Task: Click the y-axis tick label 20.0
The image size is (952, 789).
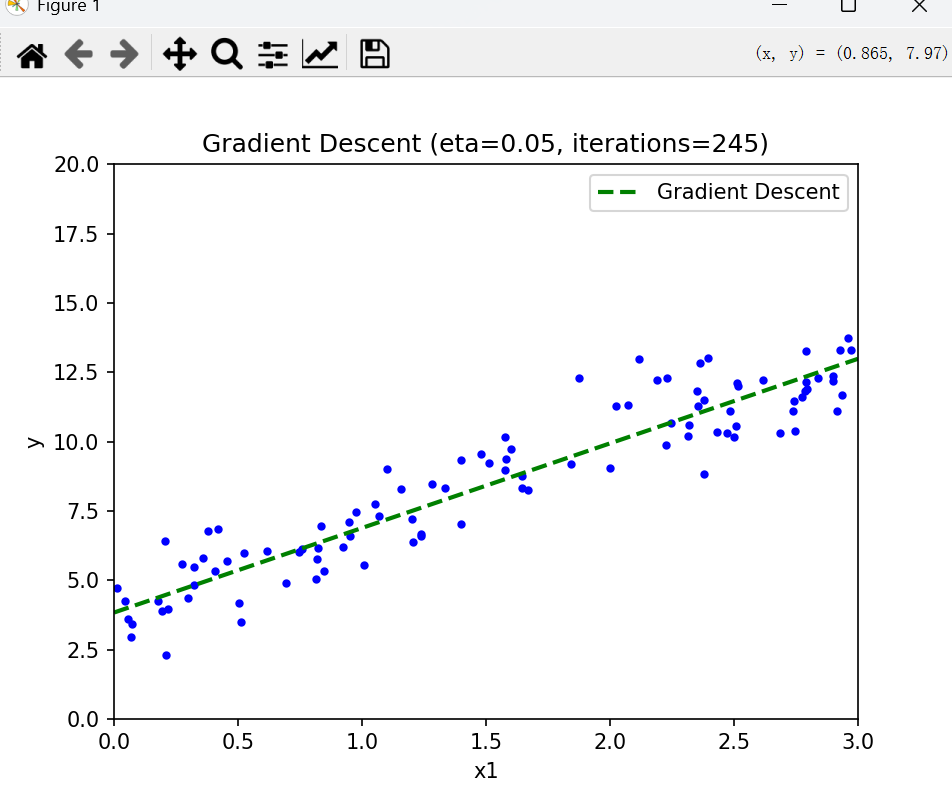Action: pyautogui.click(x=76, y=164)
